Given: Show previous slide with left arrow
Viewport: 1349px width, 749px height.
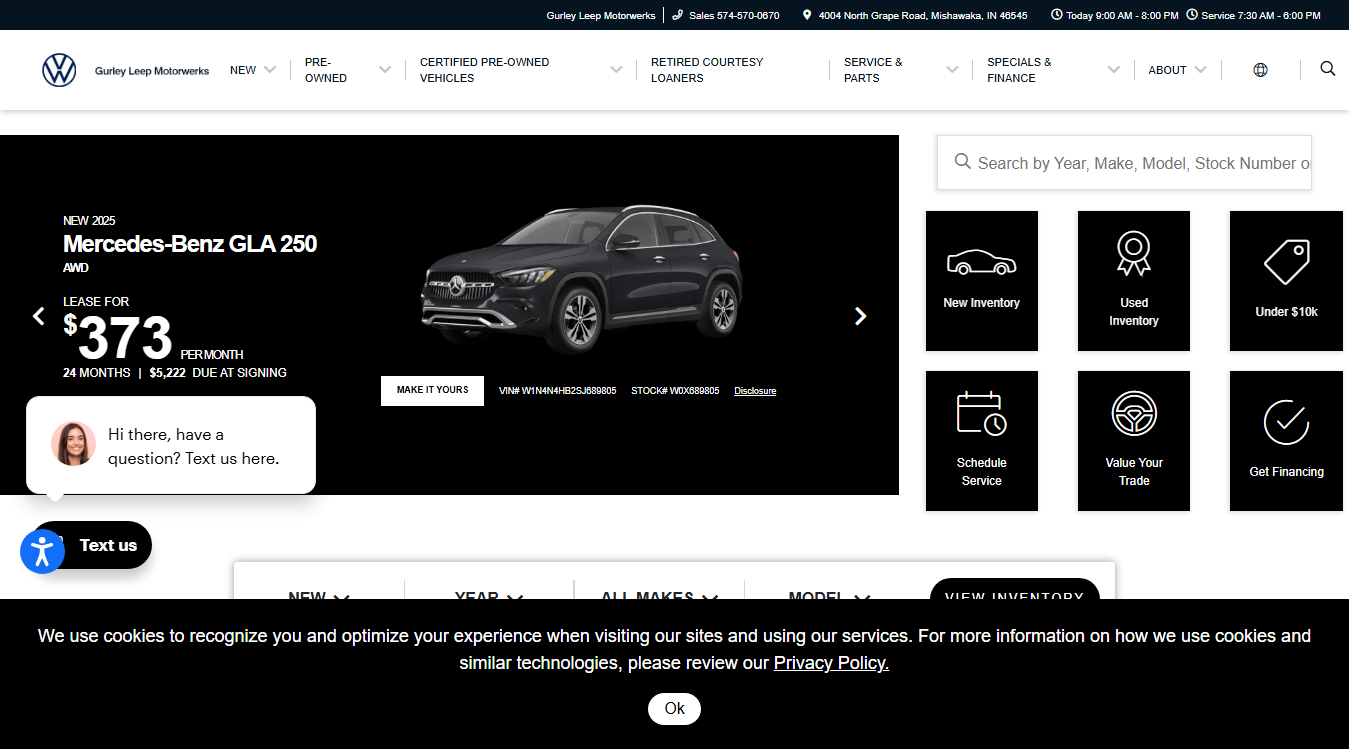Looking at the screenshot, I should pyautogui.click(x=39, y=316).
